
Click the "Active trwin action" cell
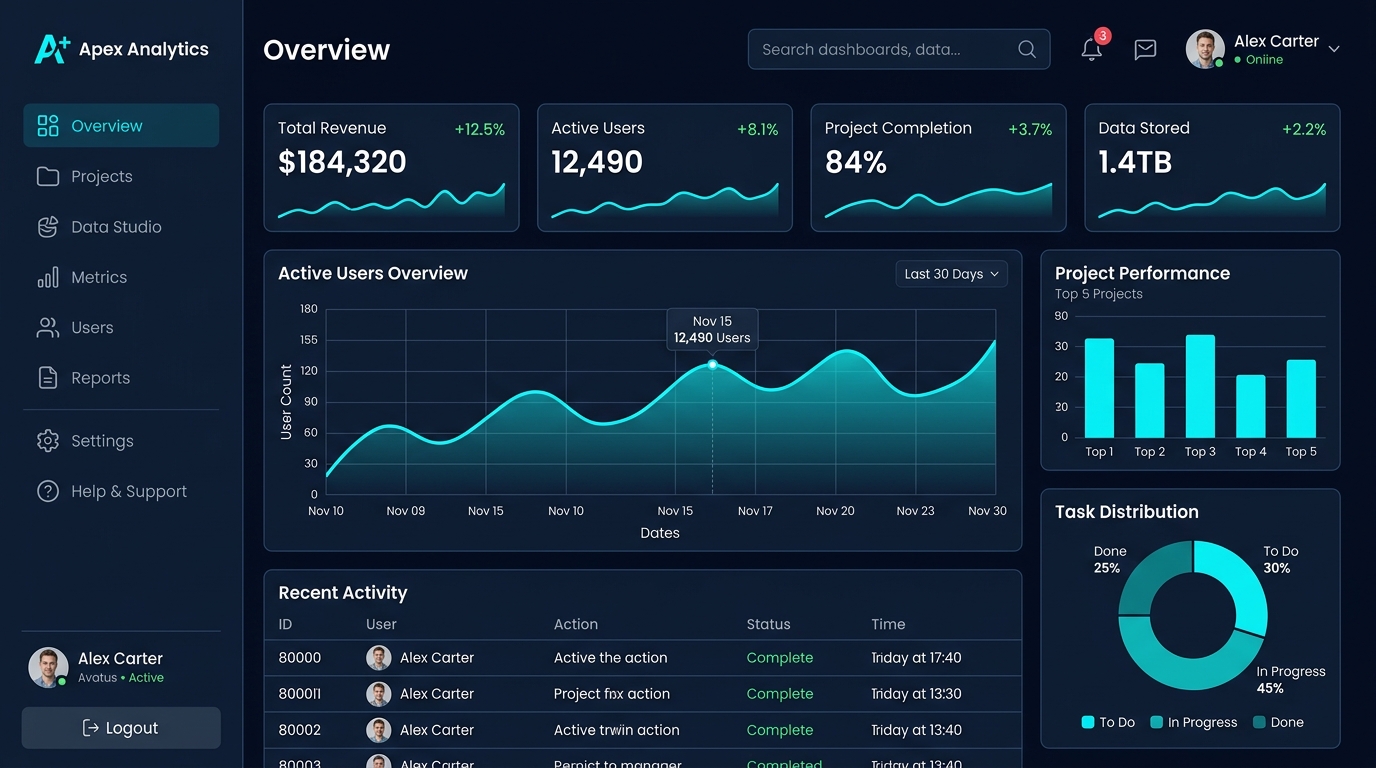[x=617, y=730]
